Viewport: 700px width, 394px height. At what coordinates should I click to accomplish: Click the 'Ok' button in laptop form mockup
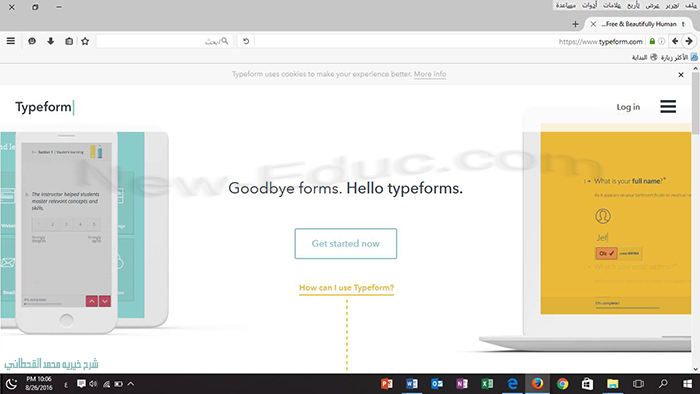[606, 253]
